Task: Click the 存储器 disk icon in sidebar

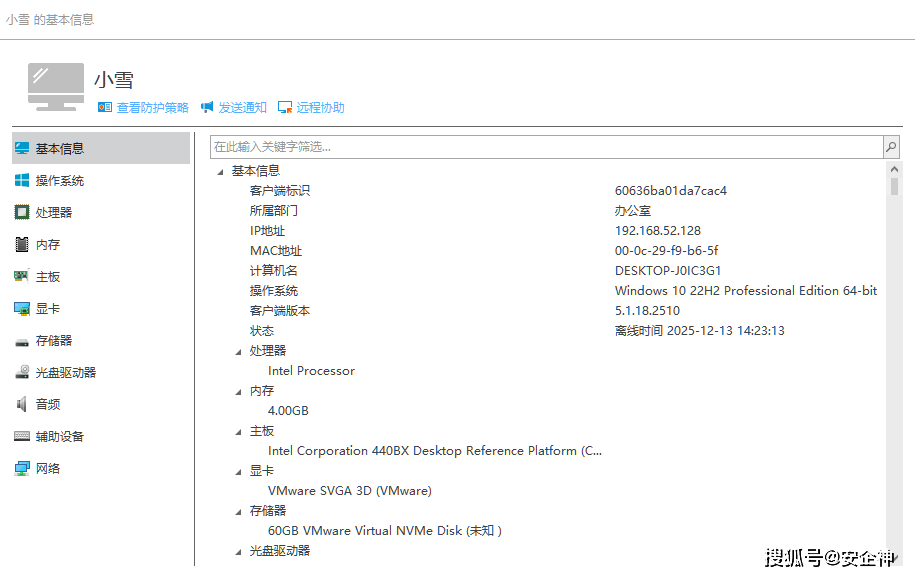Action: (x=22, y=341)
